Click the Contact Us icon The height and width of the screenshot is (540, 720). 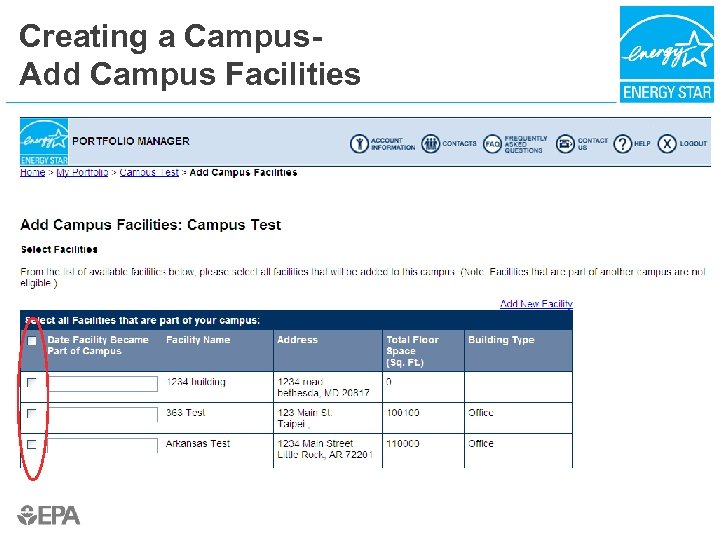565,144
